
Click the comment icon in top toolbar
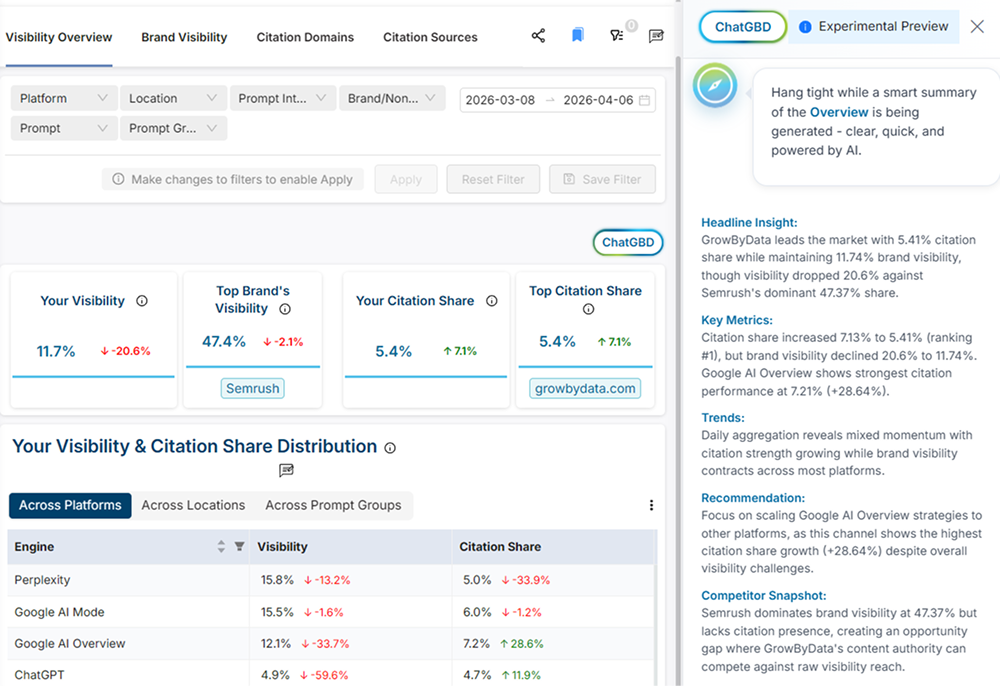tap(656, 36)
